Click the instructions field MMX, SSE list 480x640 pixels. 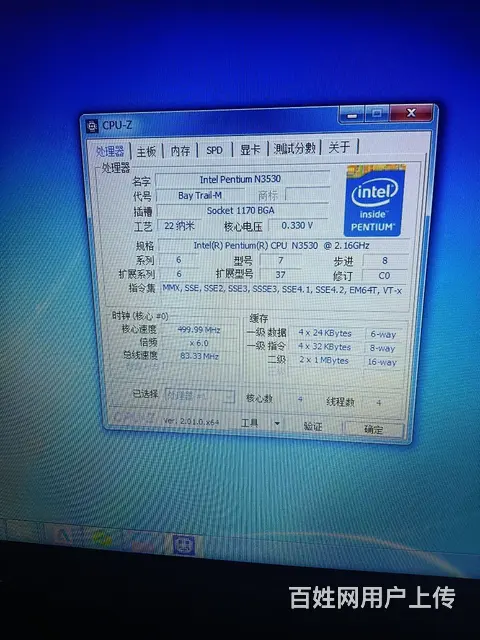(x=282, y=290)
